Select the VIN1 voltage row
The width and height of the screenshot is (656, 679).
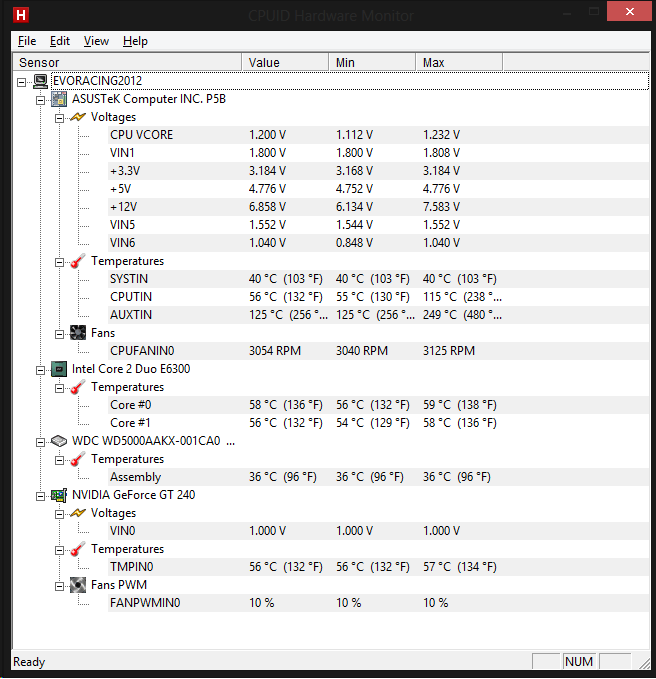click(378, 153)
